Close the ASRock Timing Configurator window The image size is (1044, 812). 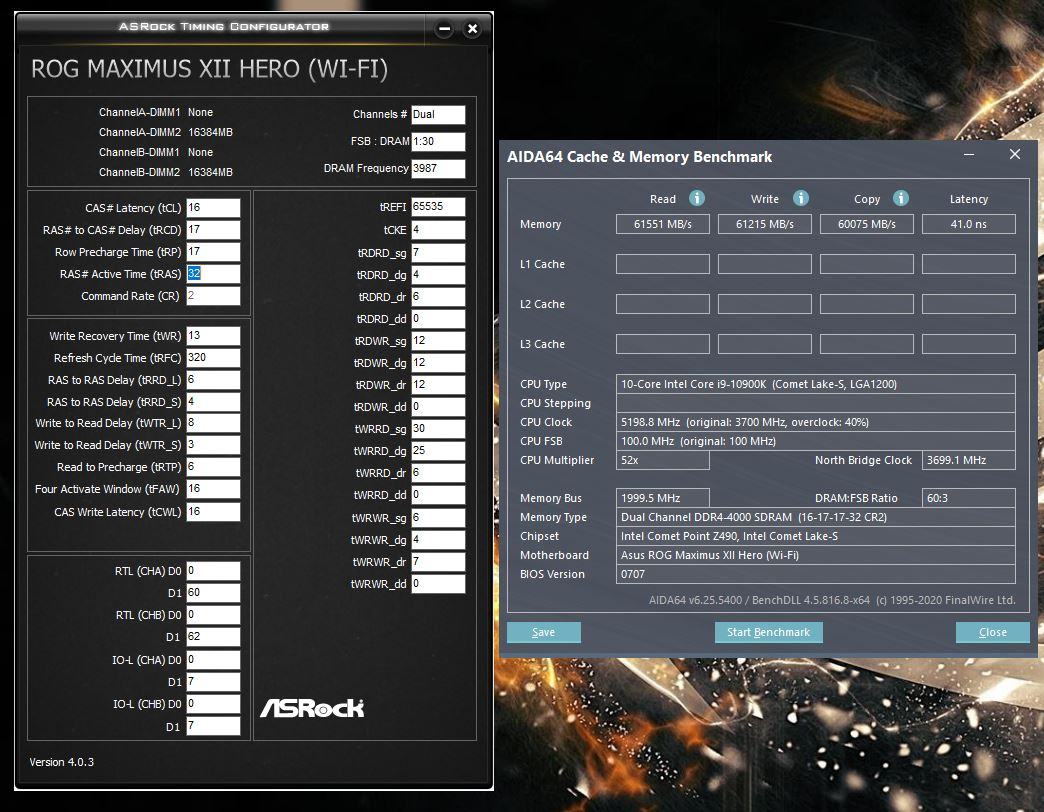(472, 29)
